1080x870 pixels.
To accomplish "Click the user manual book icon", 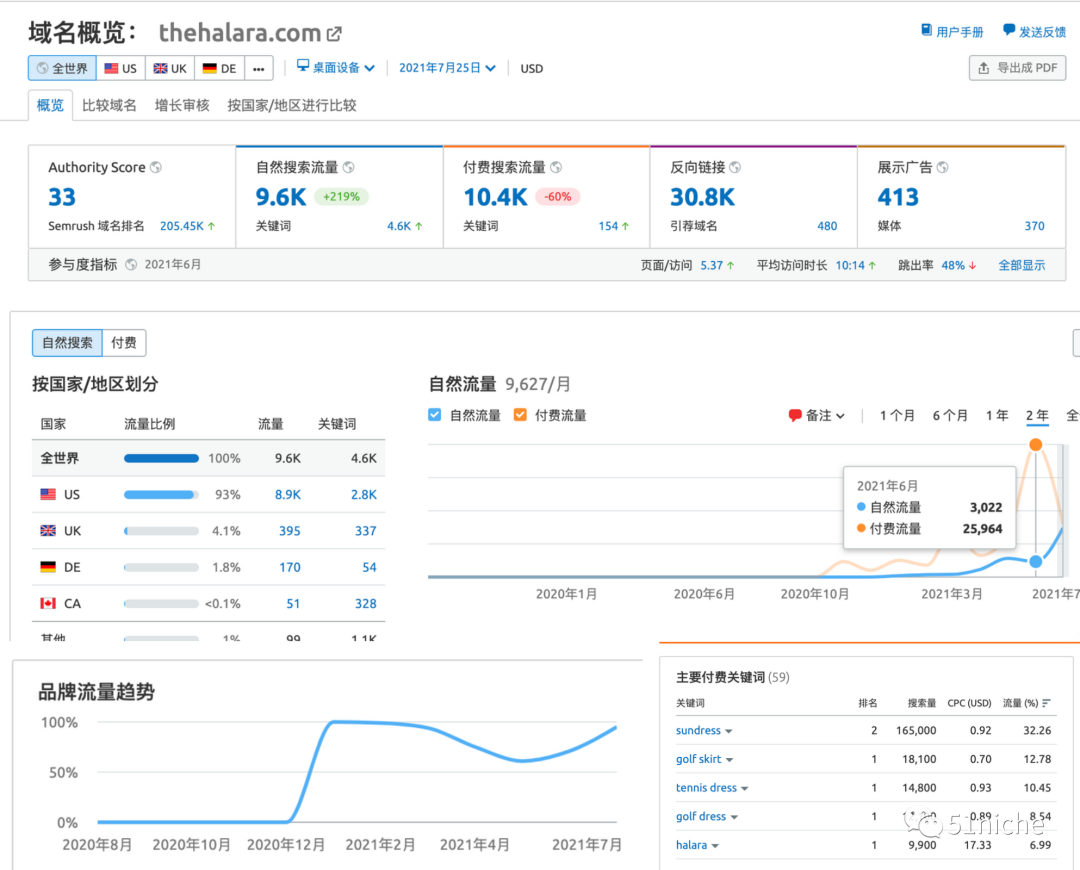I will pos(926,30).
